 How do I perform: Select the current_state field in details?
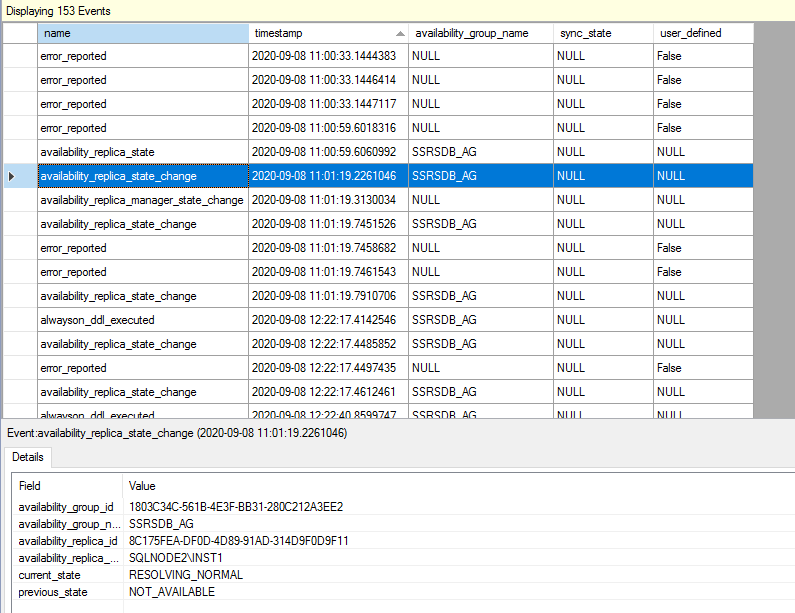50,575
